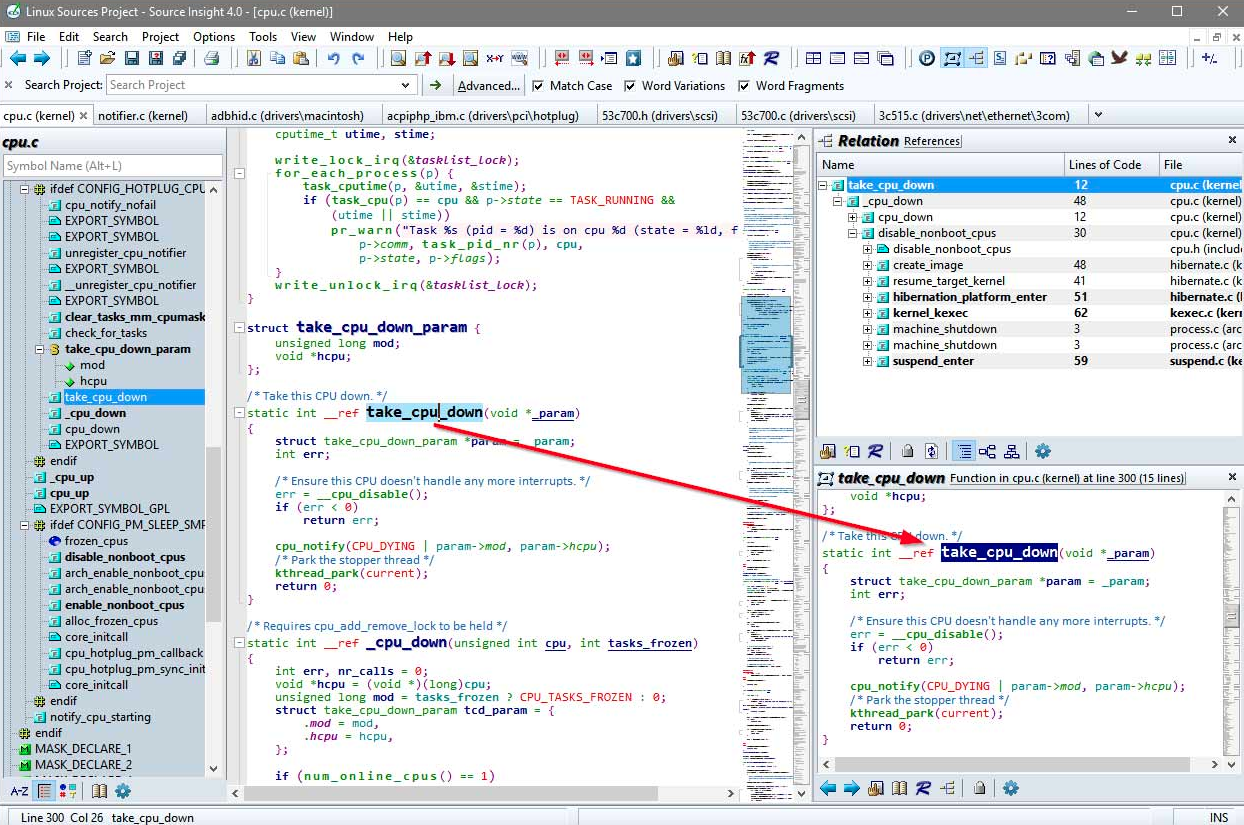Click the Project Window 'P' icon
Viewport: 1244px width, 825px height.
coord(927,59)
